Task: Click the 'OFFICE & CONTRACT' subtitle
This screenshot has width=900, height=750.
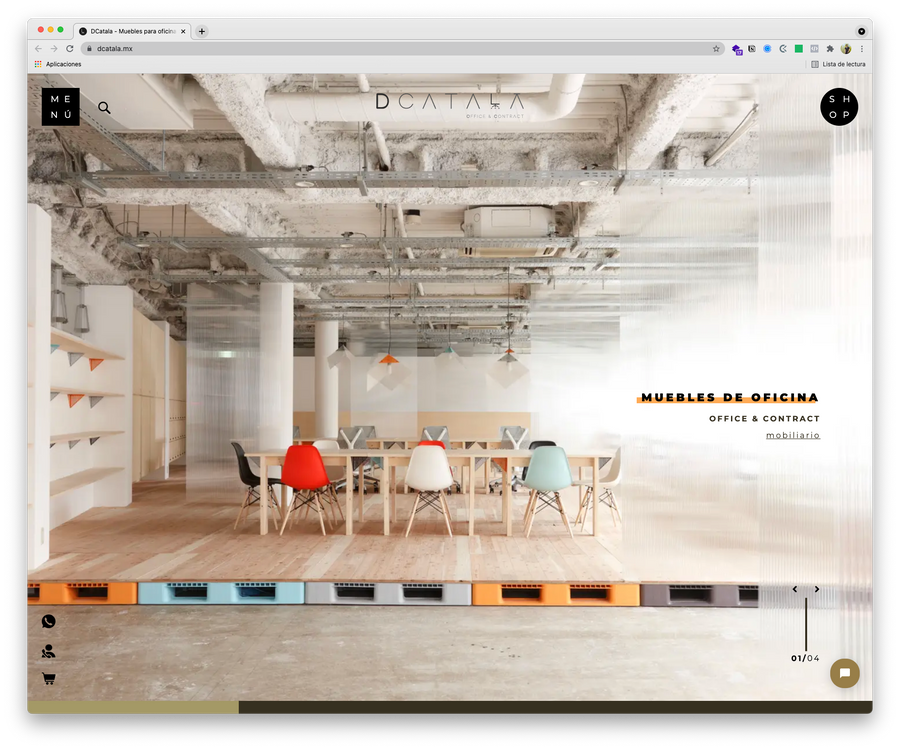Action: pyautogui.click(x=764, y=418)
